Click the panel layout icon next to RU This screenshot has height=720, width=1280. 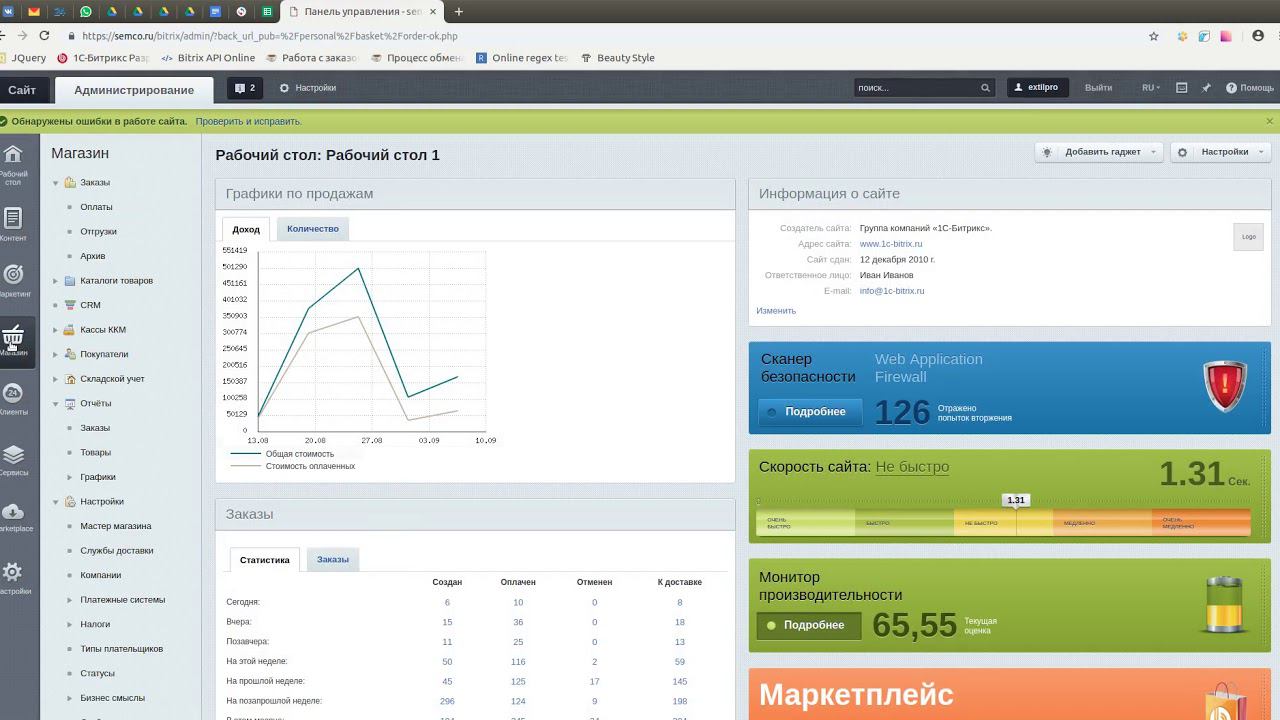pyautogui.click(x=1181, y=88)
